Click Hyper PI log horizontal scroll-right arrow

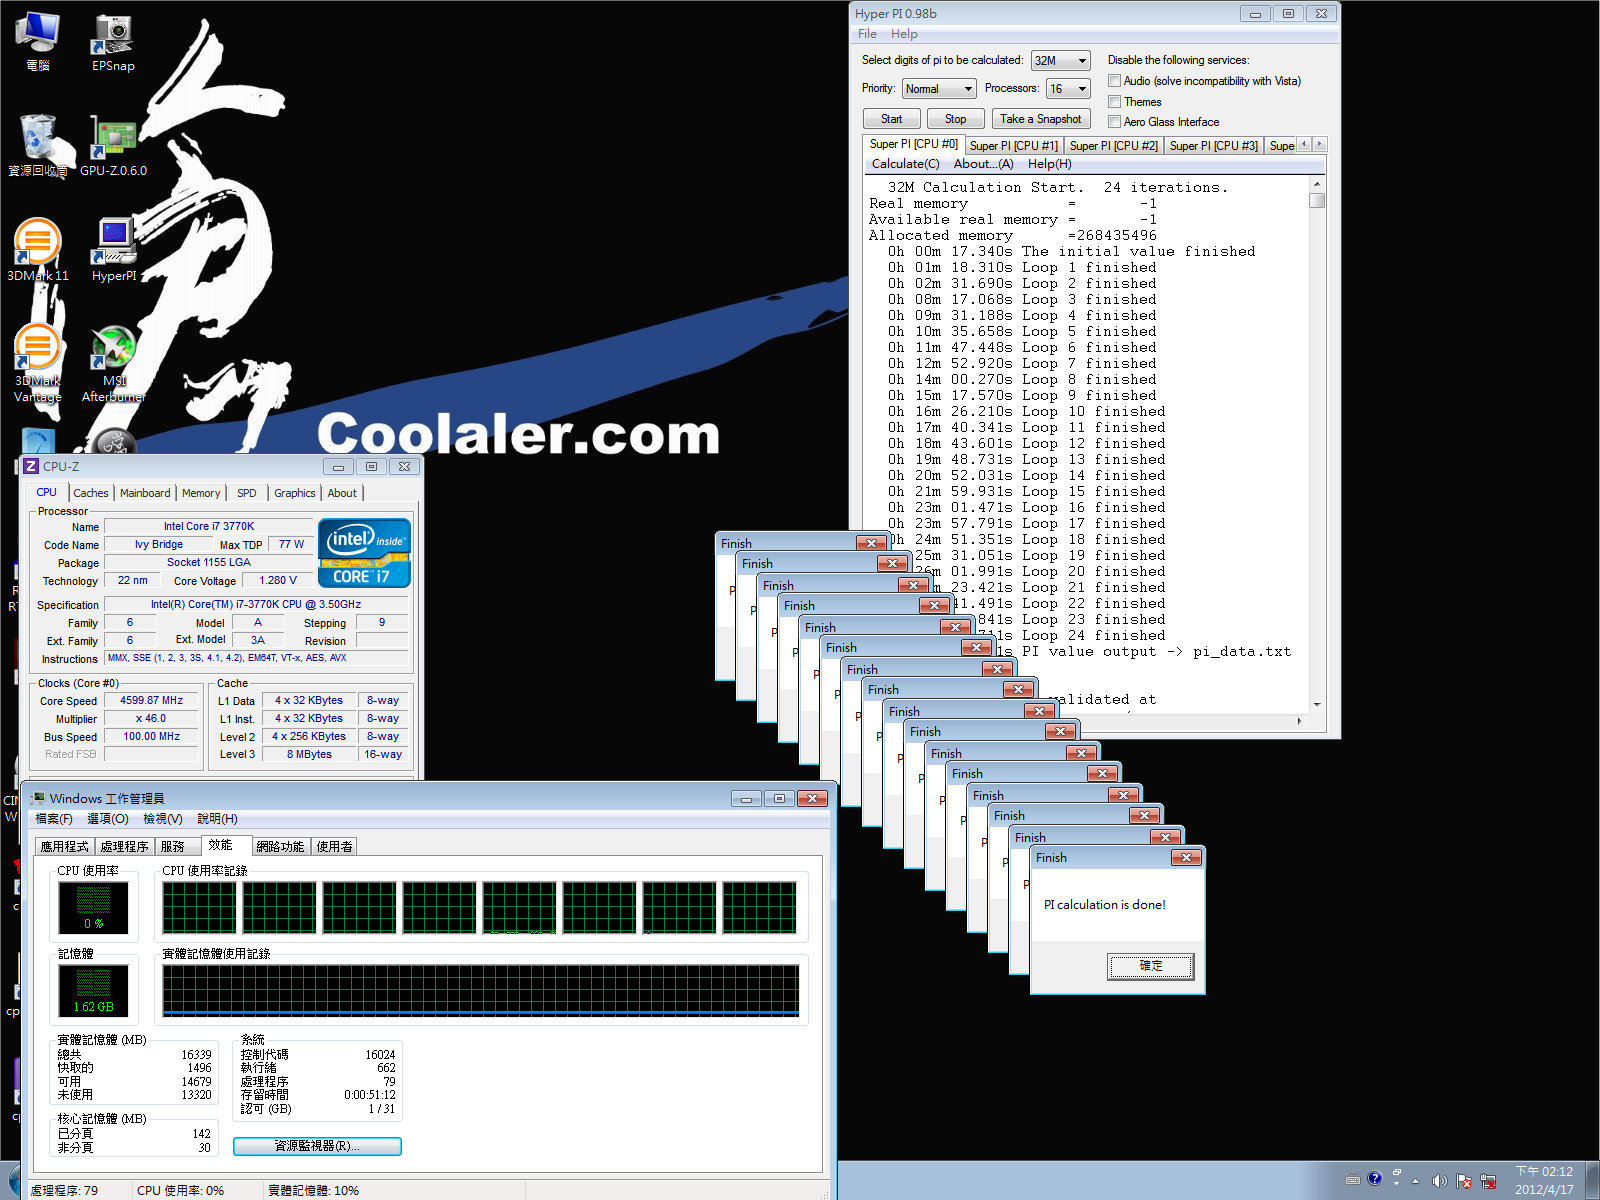(x=1299, y=720)
